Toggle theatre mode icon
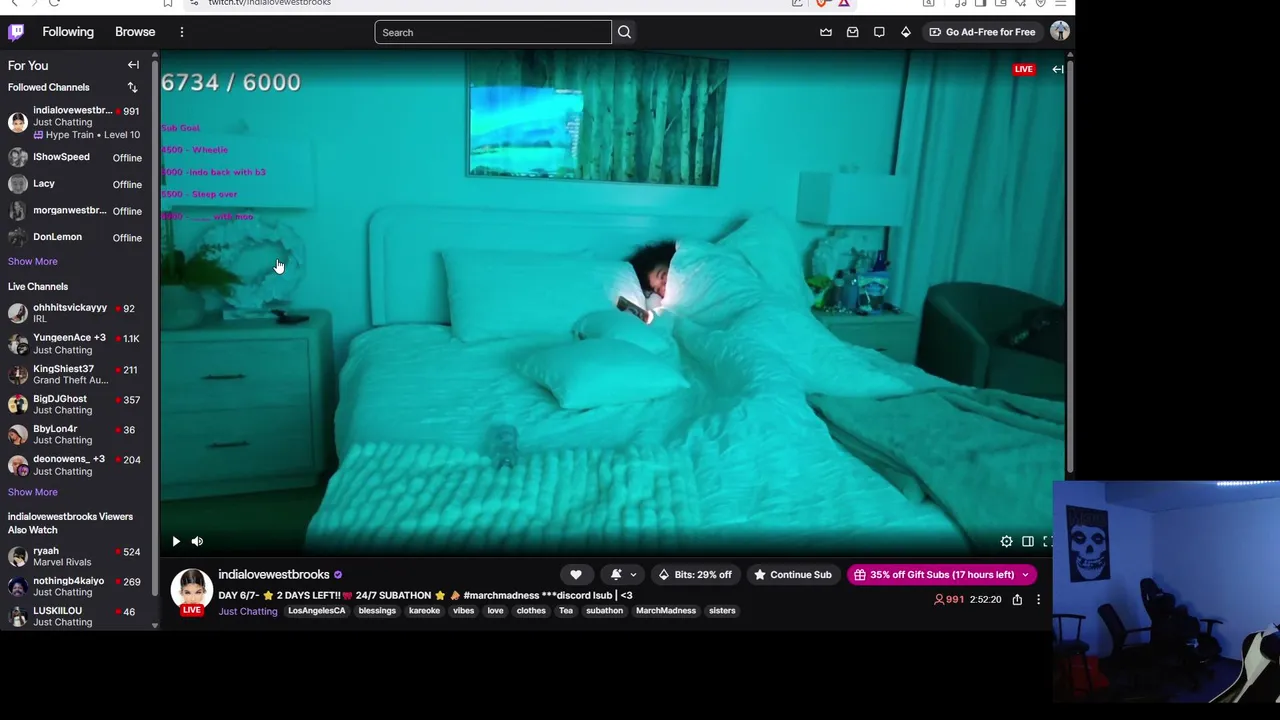The height and width of the screenshot is (720, 1280). [x=1027, y=541]
